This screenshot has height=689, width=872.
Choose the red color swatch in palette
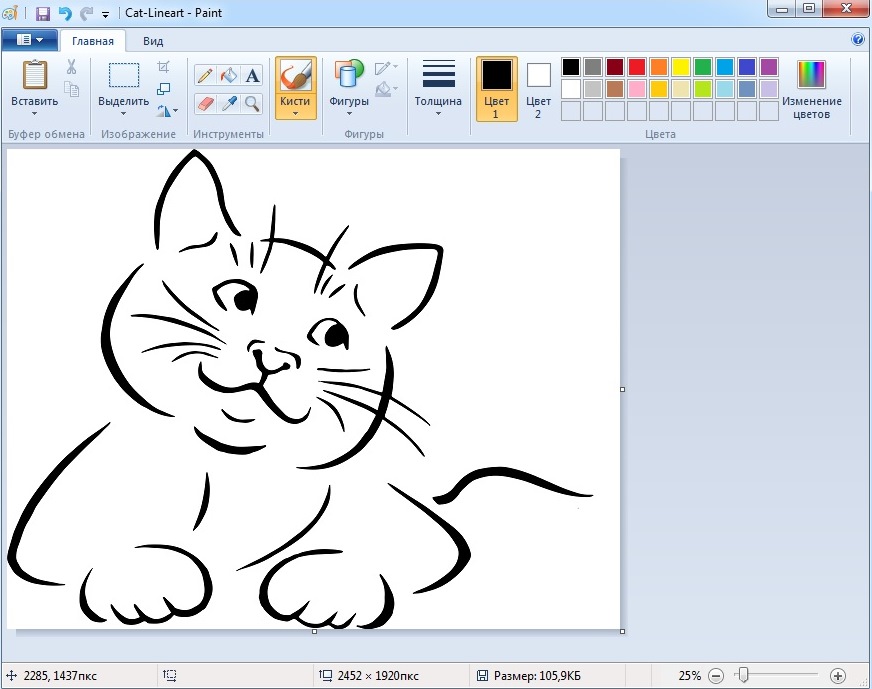click(636, 67)
